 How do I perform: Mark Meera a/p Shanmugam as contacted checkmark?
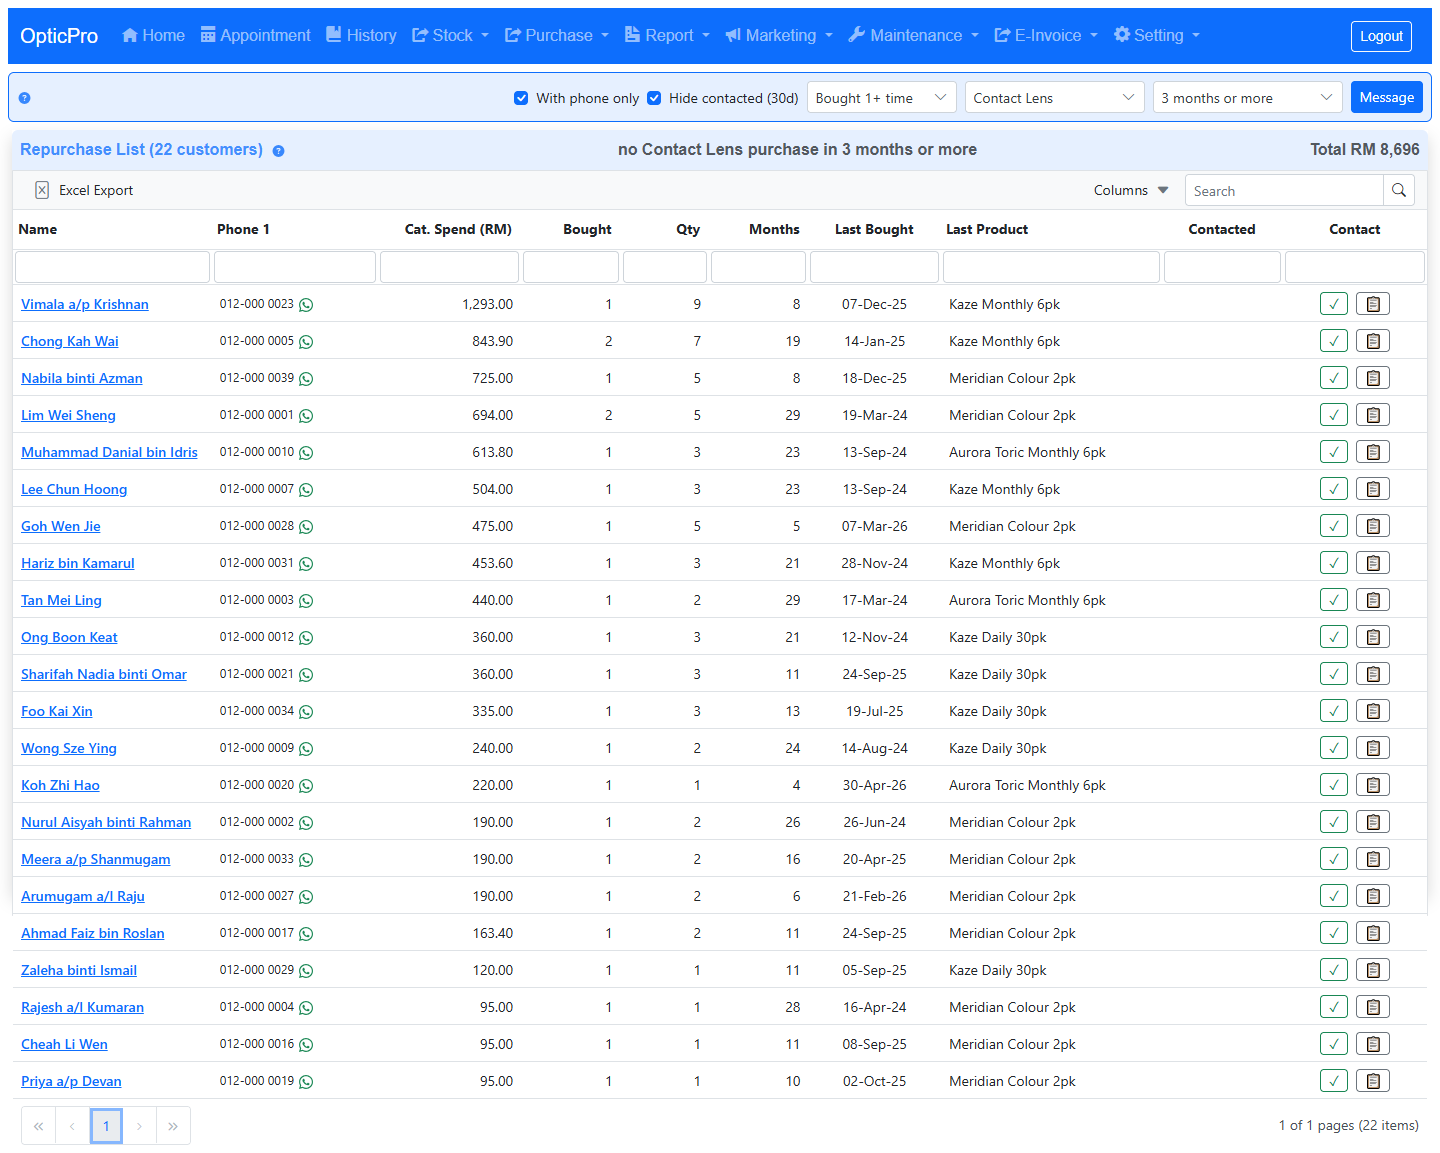tap(1334, 859)
